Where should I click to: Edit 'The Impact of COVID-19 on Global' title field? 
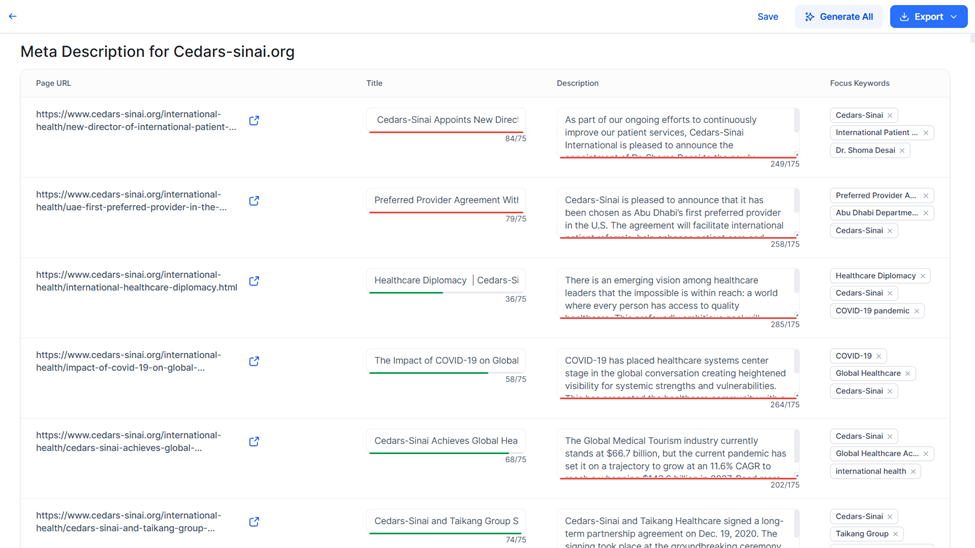446,360
